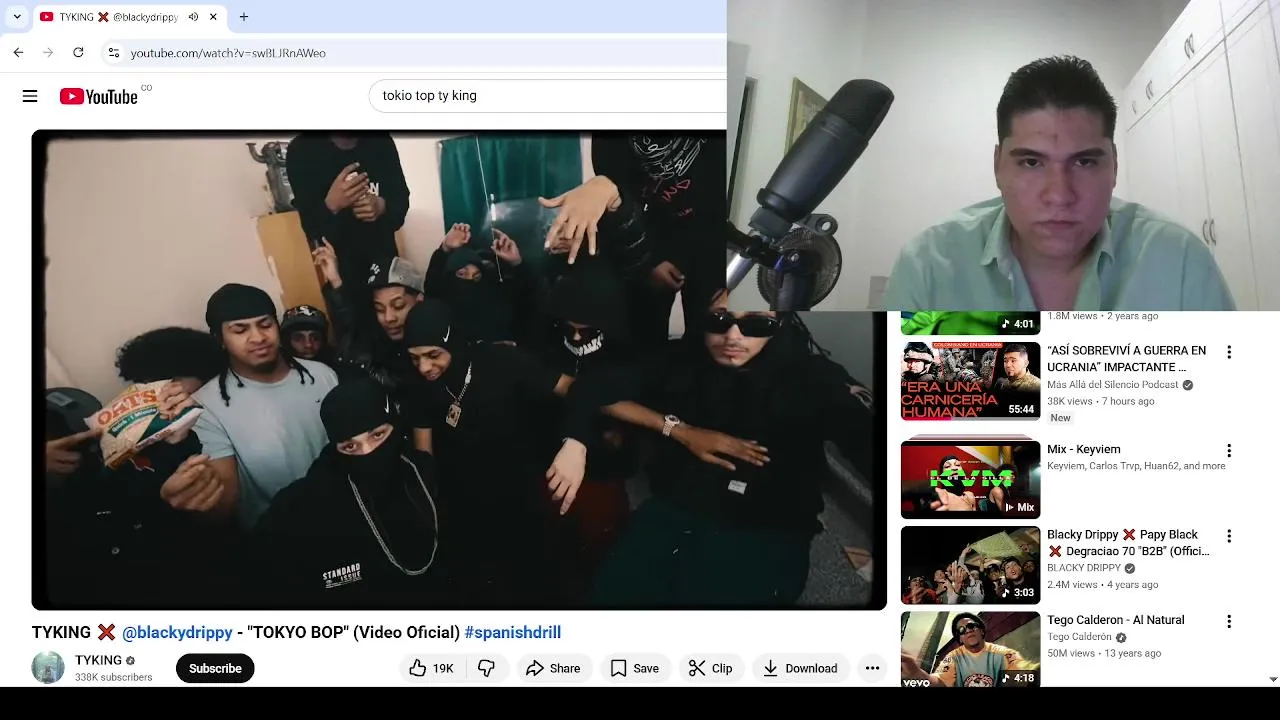This screenshot has height=720, width=1280.
Task: Close the TYKING browser tab
Action: tap(213, 17)
